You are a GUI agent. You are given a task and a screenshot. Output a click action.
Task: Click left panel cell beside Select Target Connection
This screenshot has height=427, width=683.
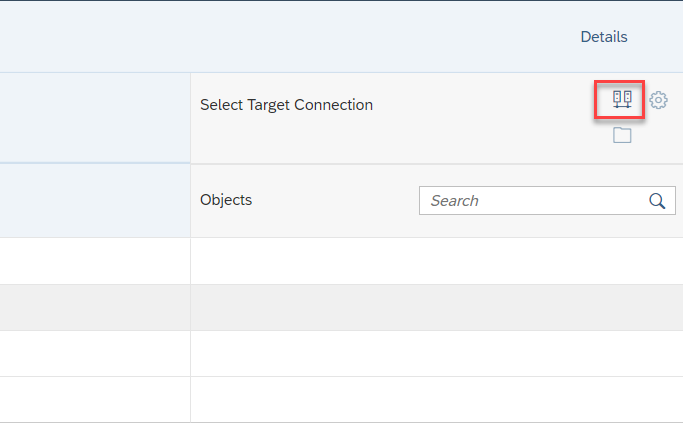tap(95, 118)
